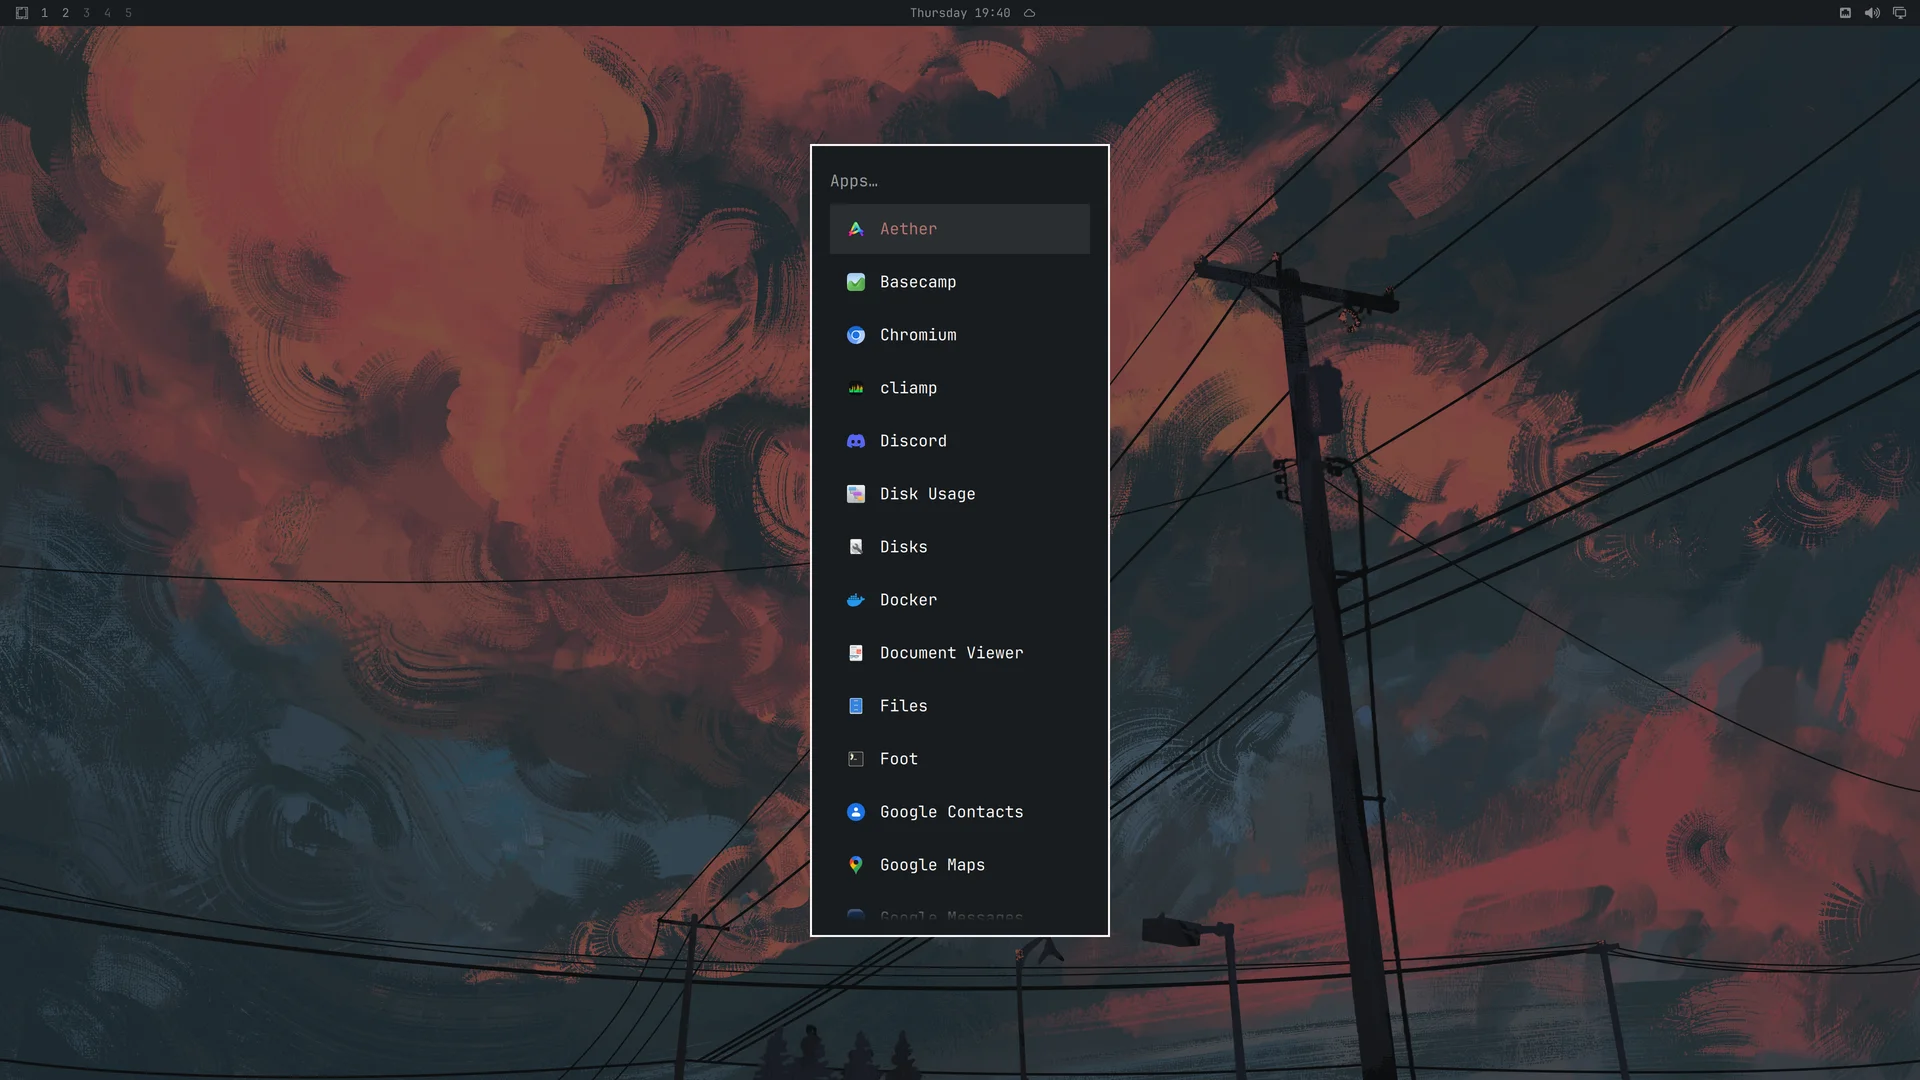Click the Chromium browser icon
Image resolution: width=1920 pixels, height=1080 pixels.
(856, 335)
